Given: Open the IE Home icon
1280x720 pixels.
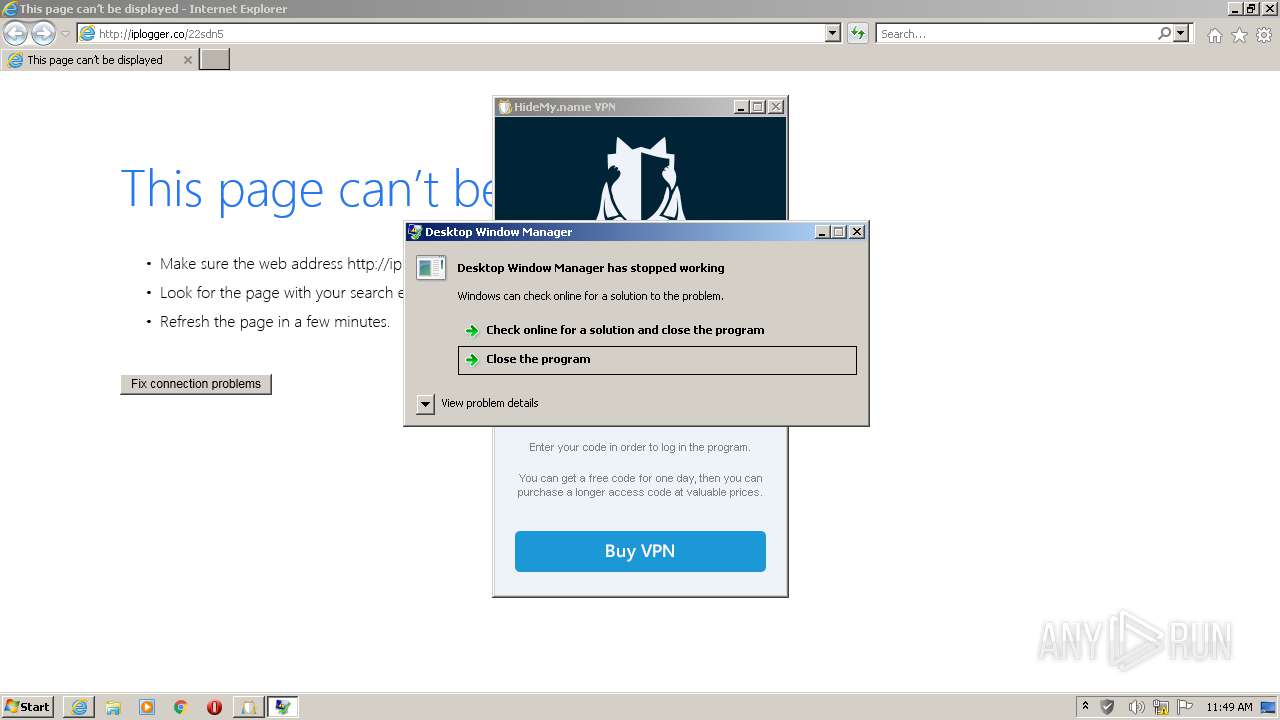Looking at the screenshot, I should click(x=1214, y=35).
